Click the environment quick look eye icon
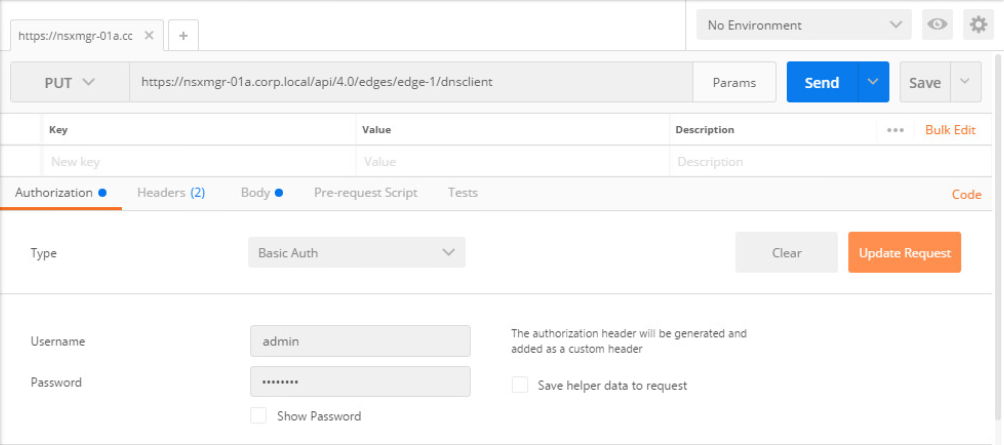Screen dimensions: 1004x445 coord(937,25)
